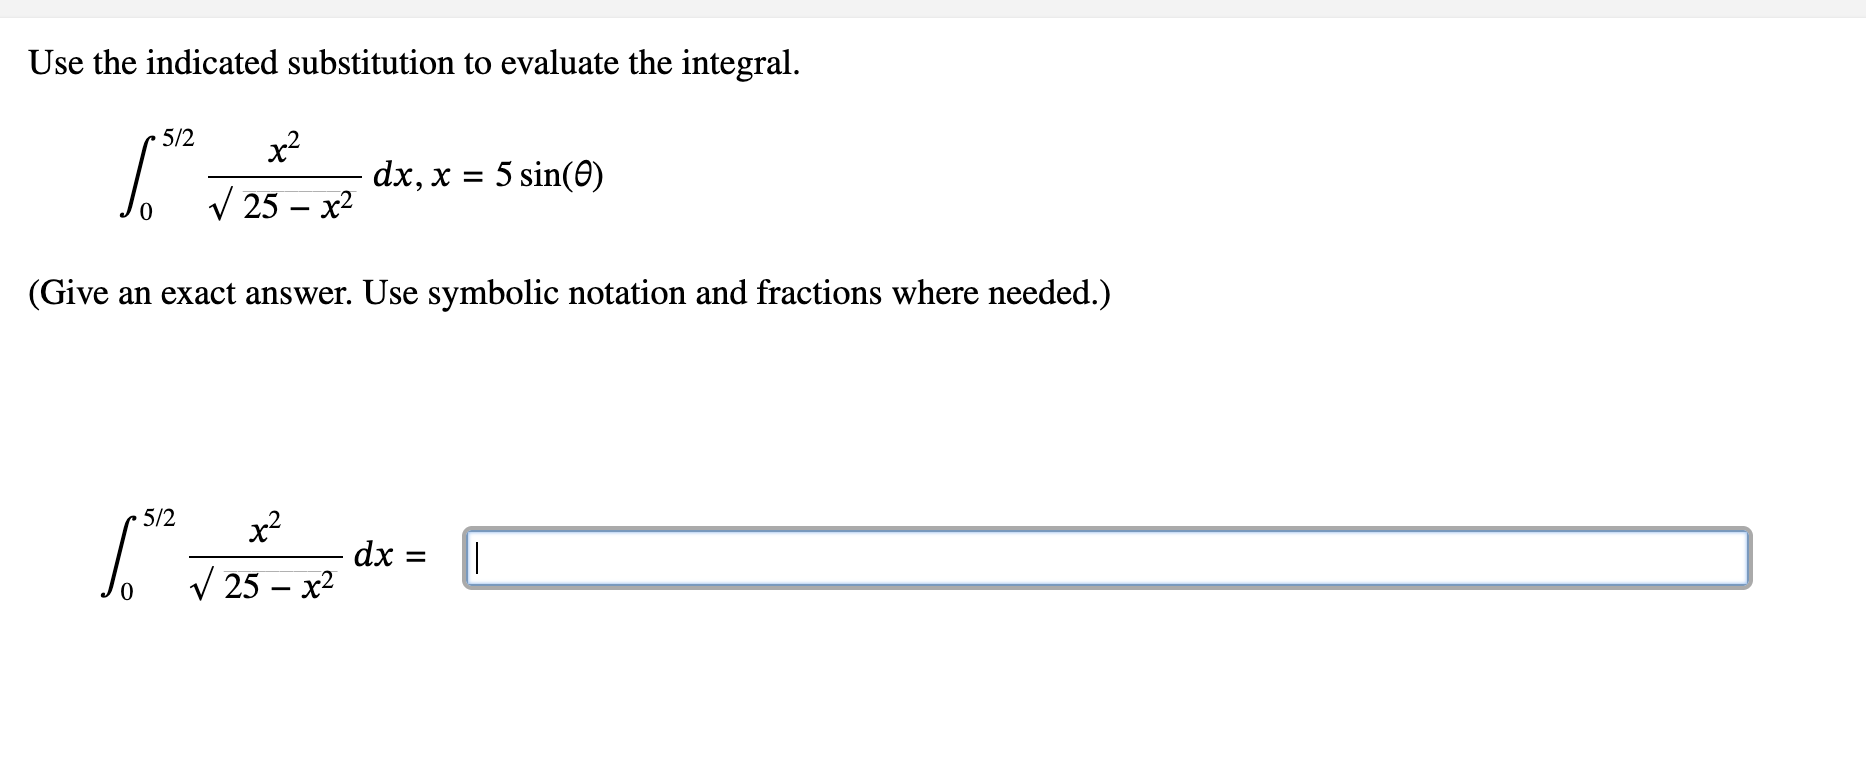
Task: Click the radical √(25 − x²) in the first expression
Action: pyautogui.click(x=281, y=203)
